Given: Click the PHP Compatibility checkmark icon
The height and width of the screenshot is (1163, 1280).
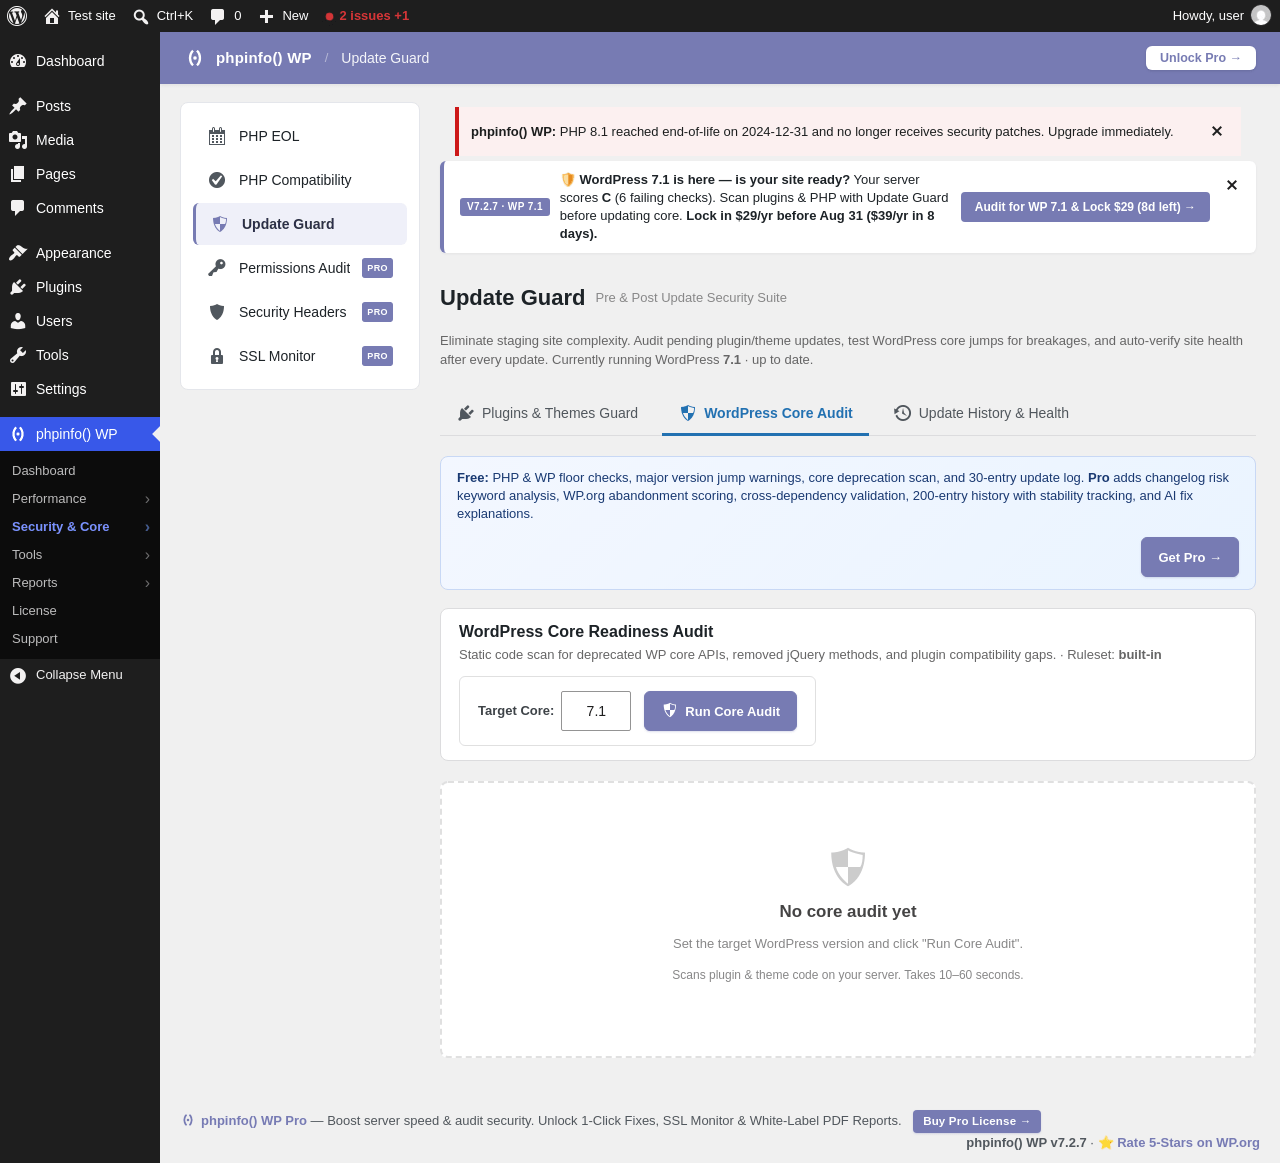Looking at the screenshot, I should tap(217, 180).
